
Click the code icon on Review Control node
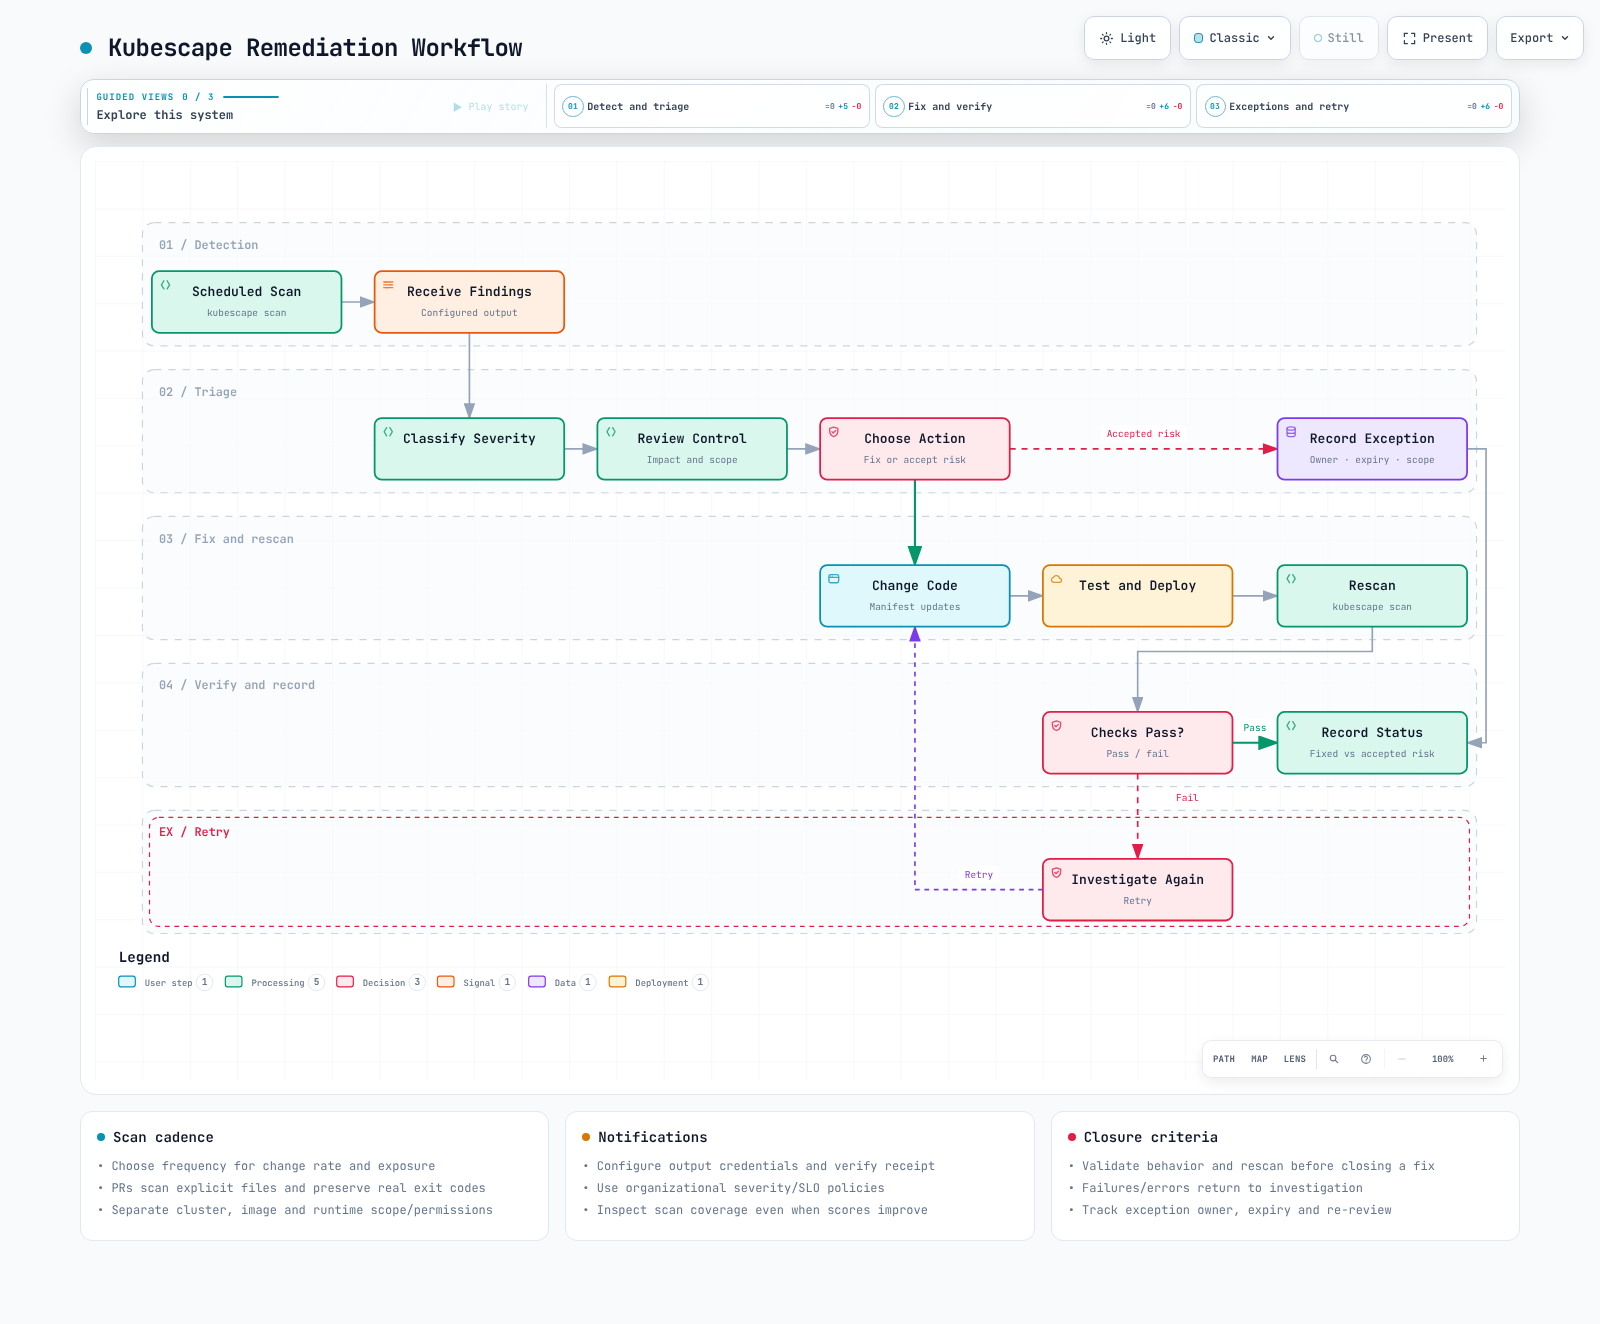click(x=611, y=432)
